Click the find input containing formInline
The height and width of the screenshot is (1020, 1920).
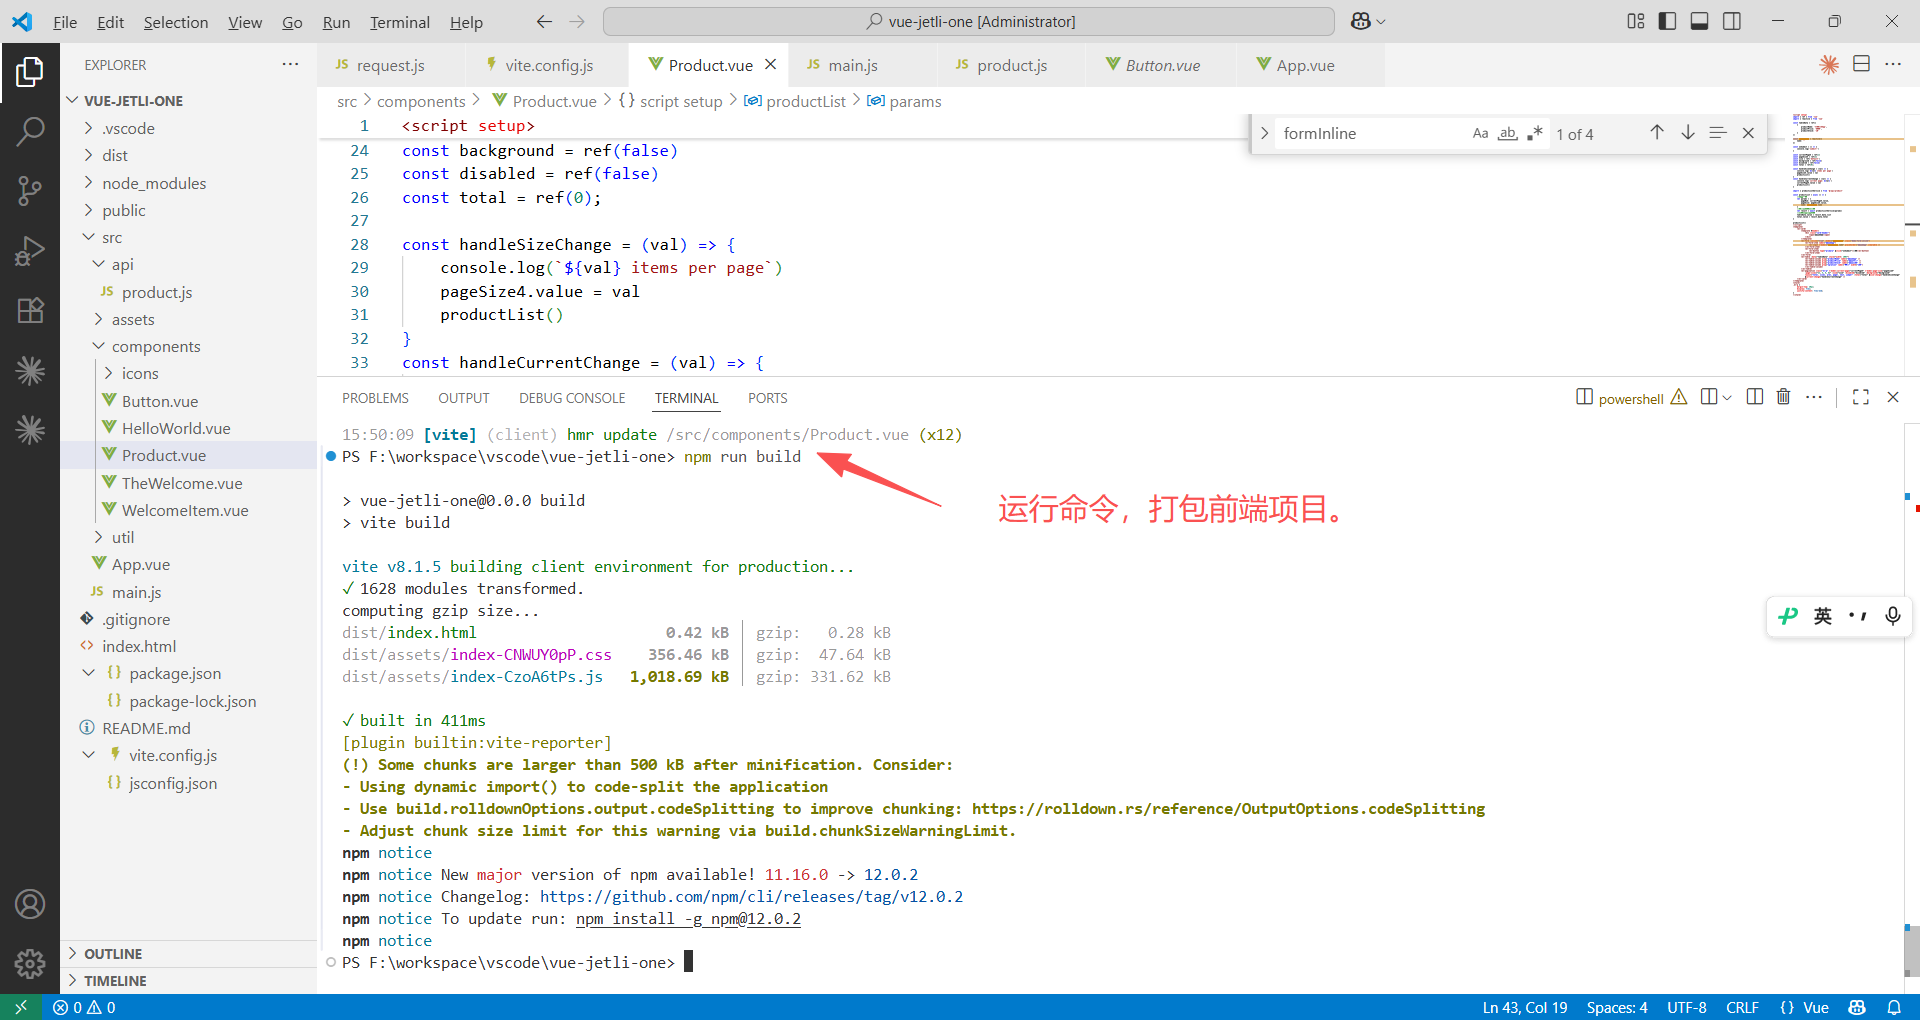click(1370, 133)
